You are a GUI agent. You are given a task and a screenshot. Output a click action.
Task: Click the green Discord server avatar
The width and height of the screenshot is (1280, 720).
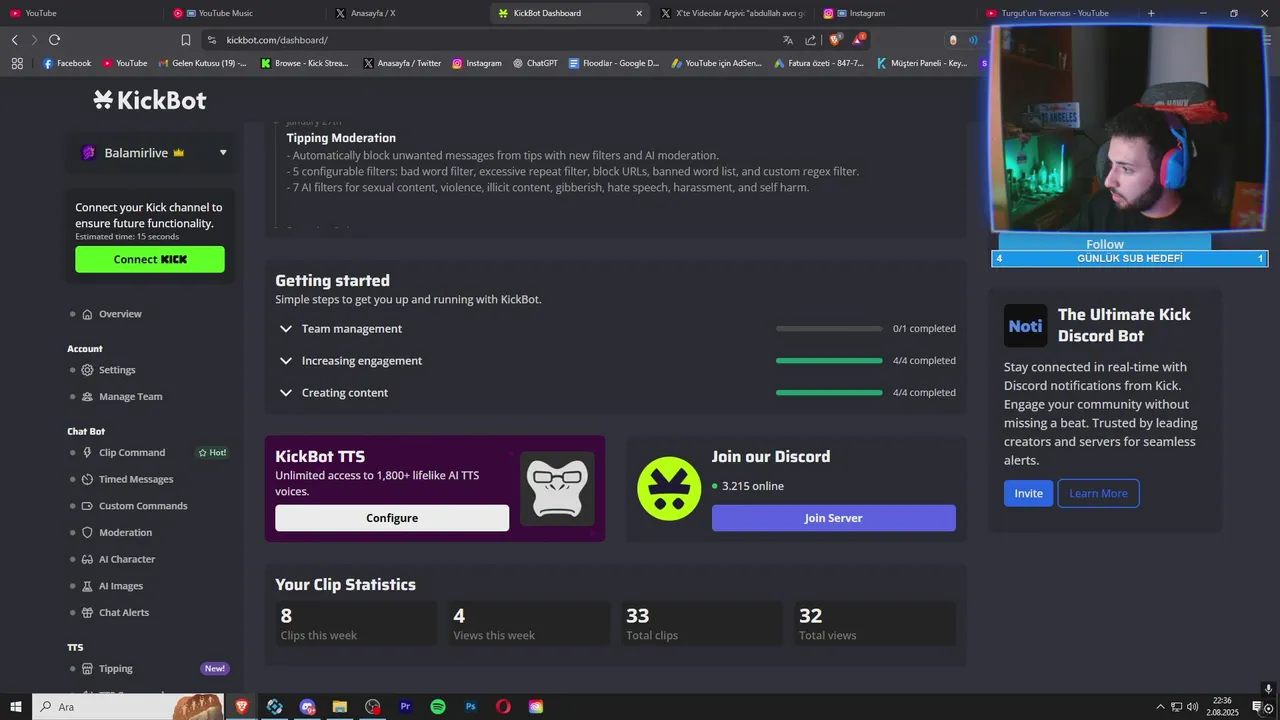(x=669, y=489)
